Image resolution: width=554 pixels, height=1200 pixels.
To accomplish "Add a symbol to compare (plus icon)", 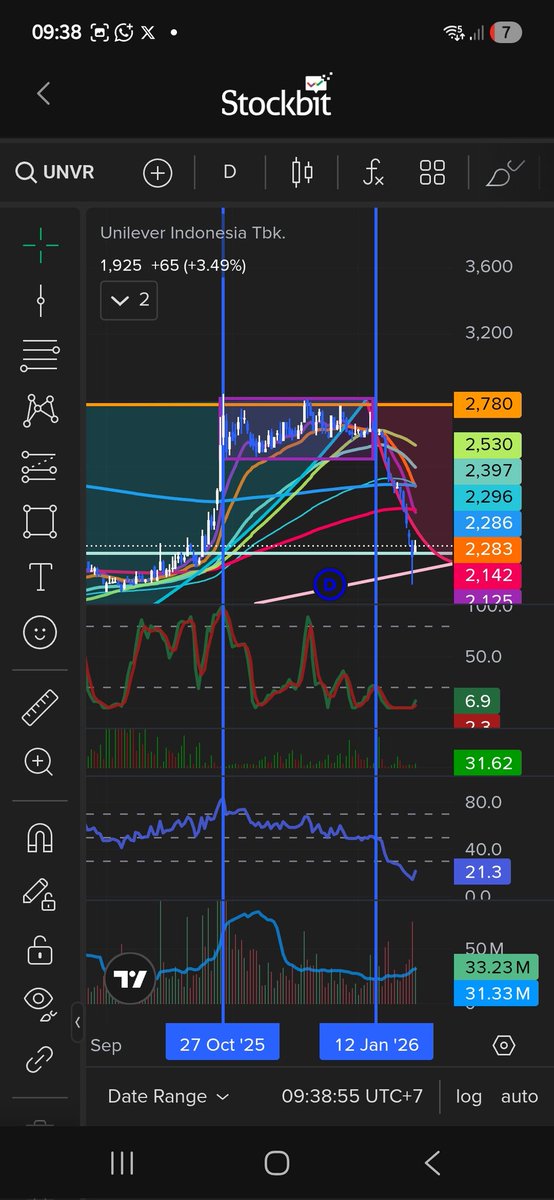I will click(158, 173).
